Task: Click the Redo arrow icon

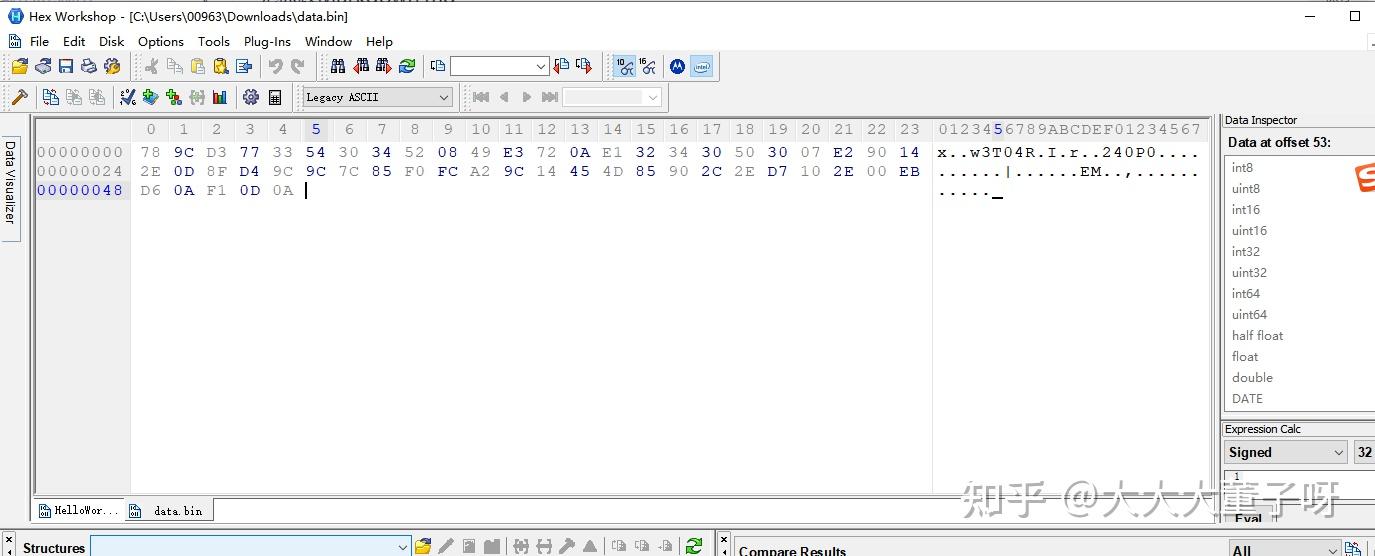Action: coord(297,66)
